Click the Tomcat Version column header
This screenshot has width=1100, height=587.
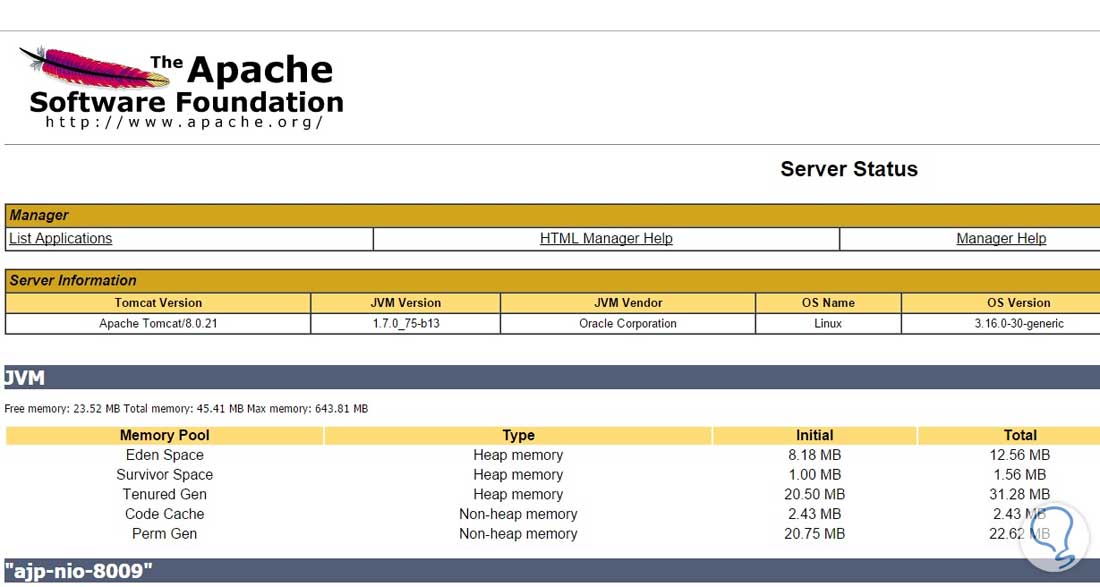pos(158,303)
